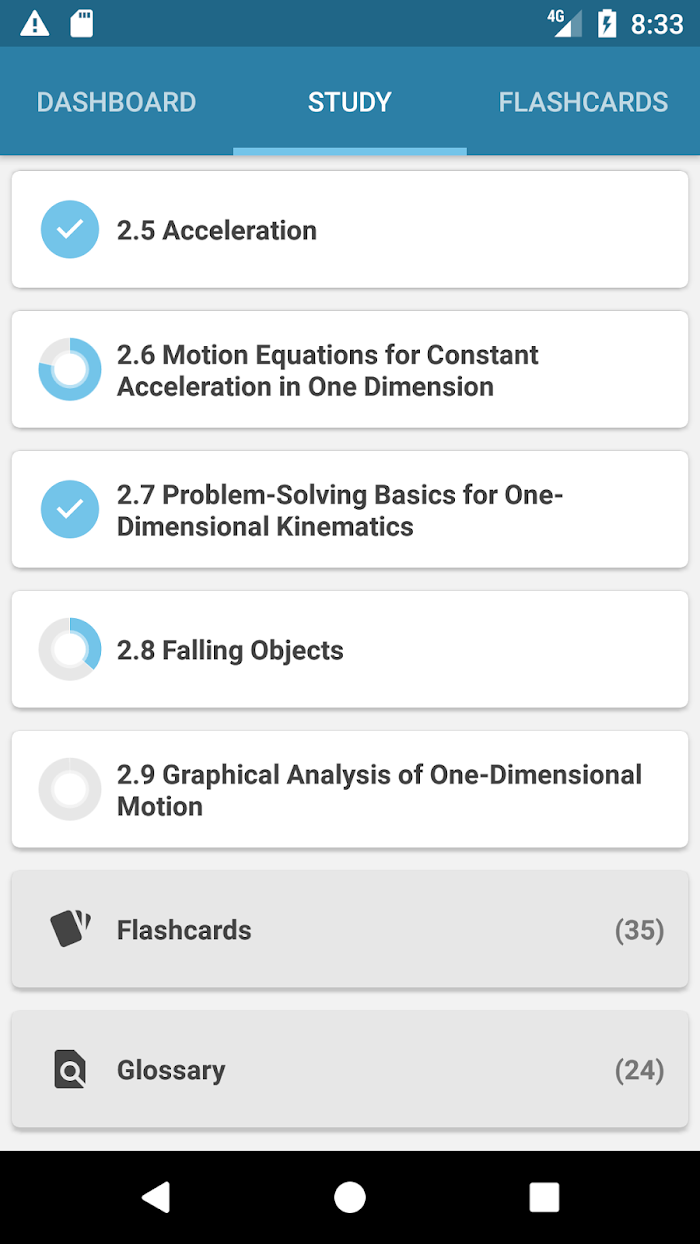Tap the completed checkmark icon for 2.5 Acceleration
This screenshot has width=700, height=1244.
pos(70,230)
